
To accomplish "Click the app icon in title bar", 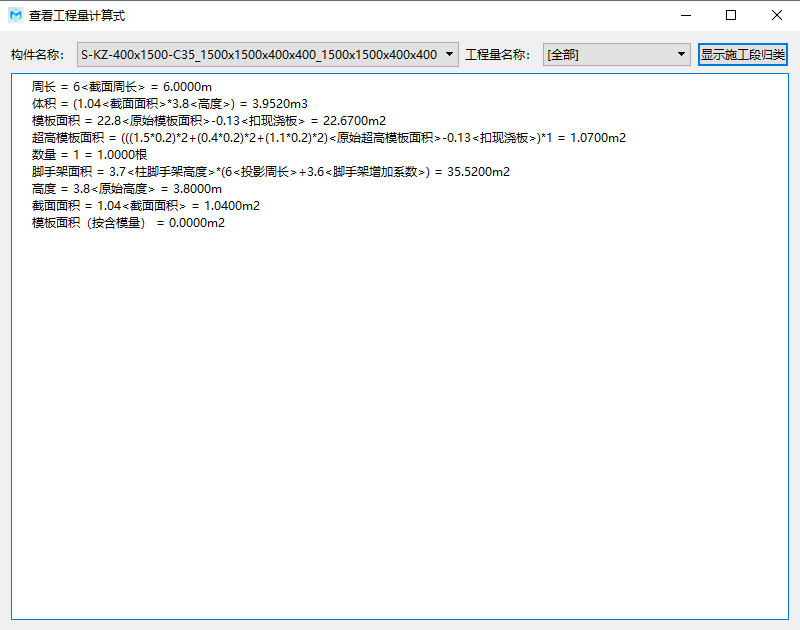I will 16,15.
